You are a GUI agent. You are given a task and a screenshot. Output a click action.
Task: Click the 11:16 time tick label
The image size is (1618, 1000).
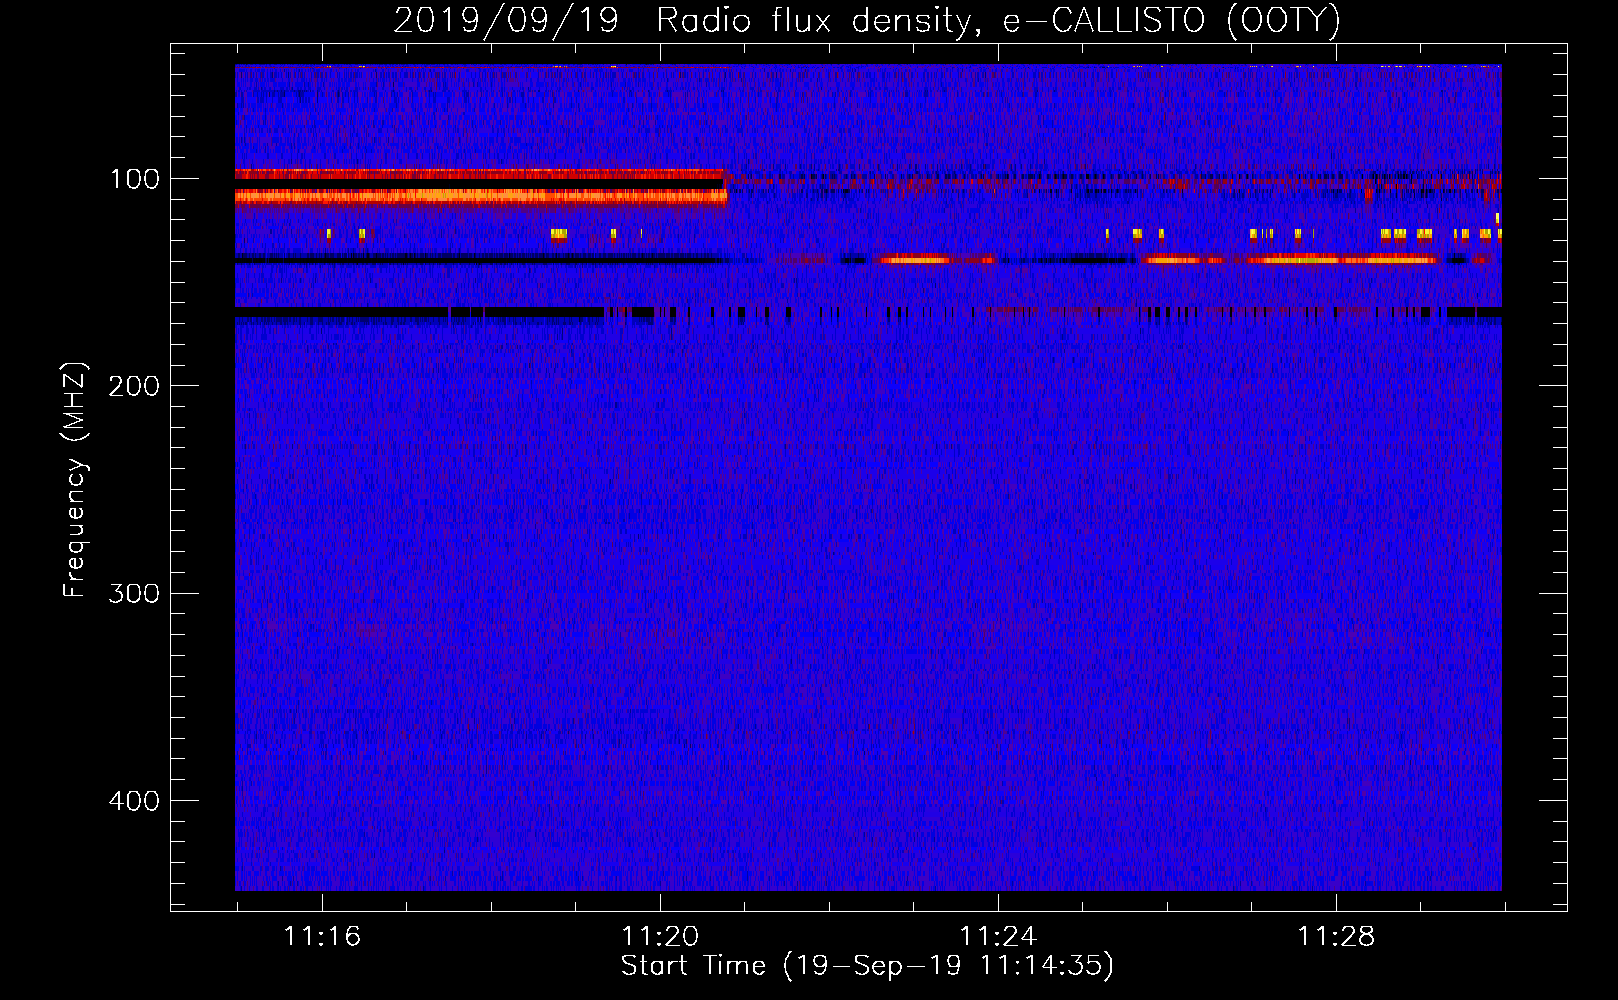click(x=322, y=936)
